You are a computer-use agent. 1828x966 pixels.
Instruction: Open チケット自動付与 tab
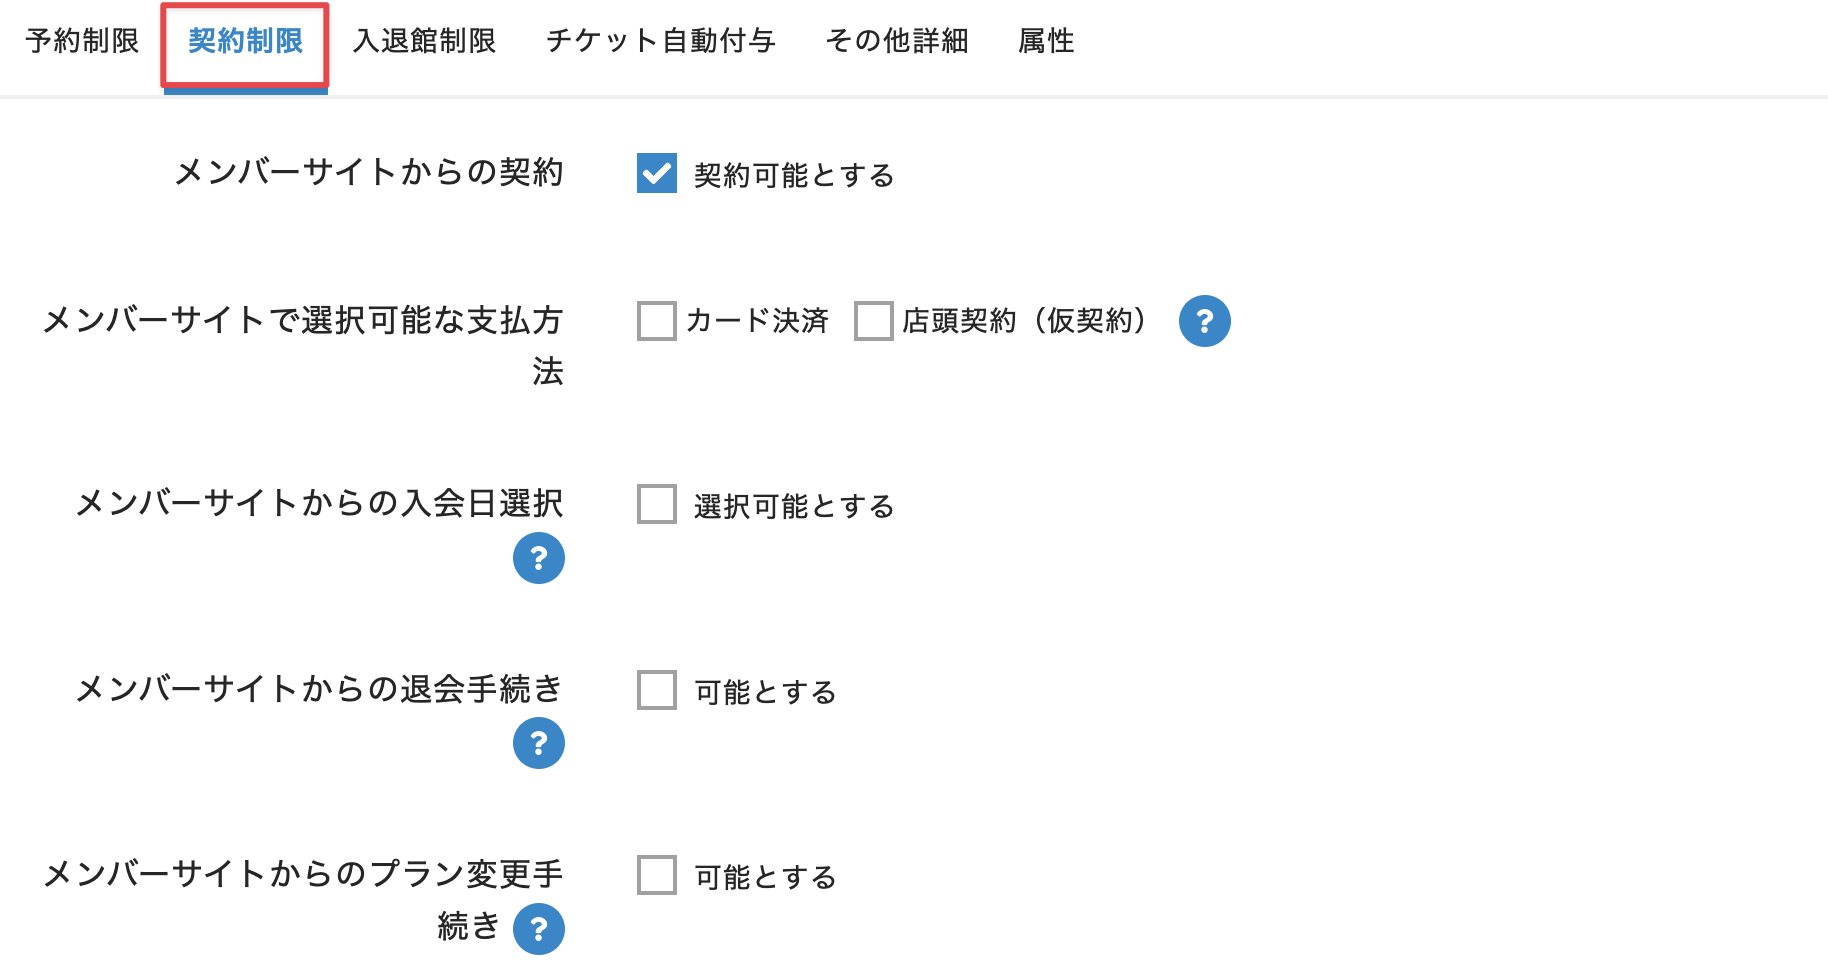661,41
